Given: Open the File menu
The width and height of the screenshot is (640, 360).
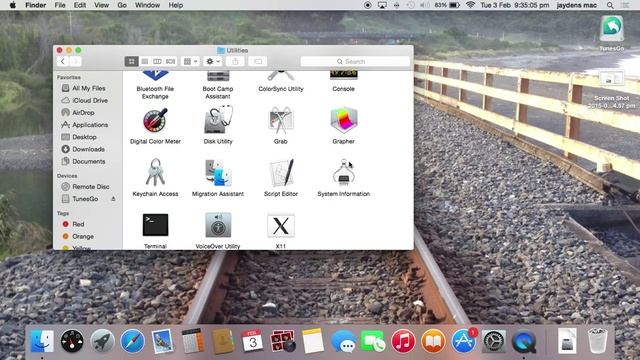Looking at the screenshot, I should (60, 5).
